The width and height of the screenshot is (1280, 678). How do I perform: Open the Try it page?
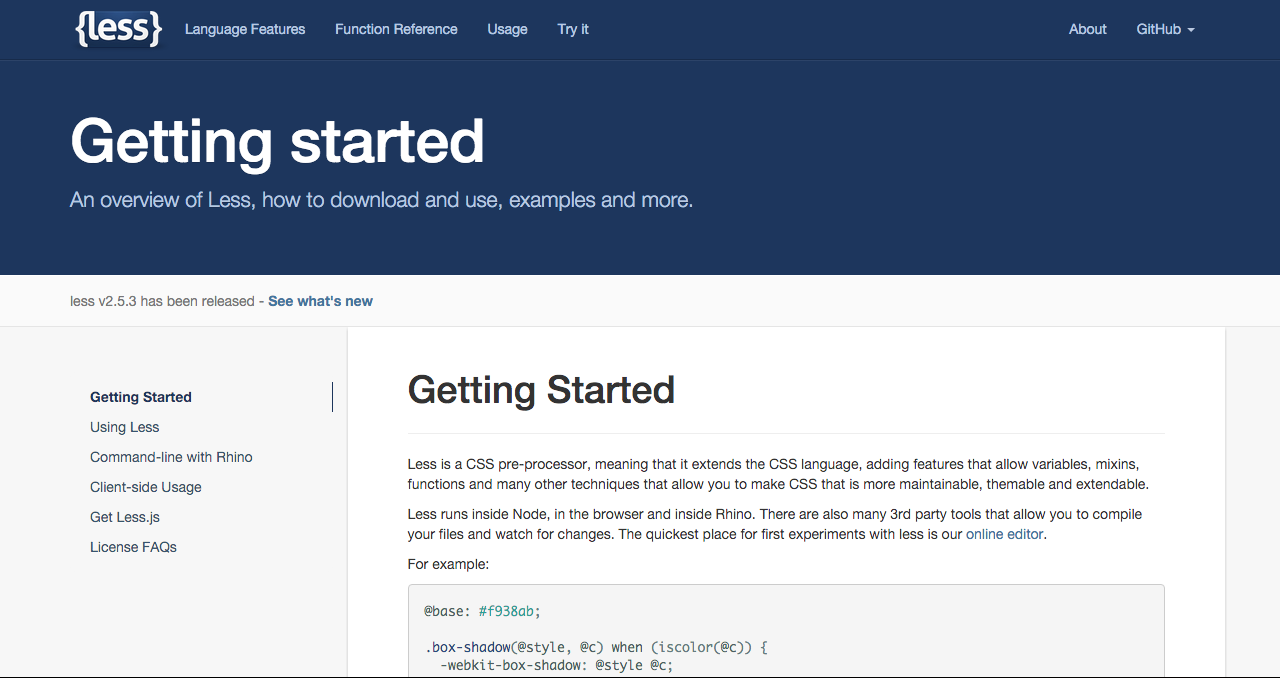(573, 29)
